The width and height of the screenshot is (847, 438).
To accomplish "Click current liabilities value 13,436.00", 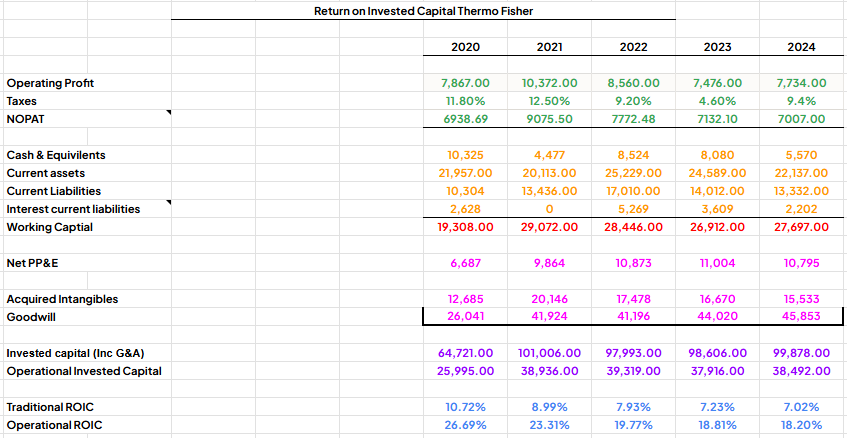I will pos(549,191).
